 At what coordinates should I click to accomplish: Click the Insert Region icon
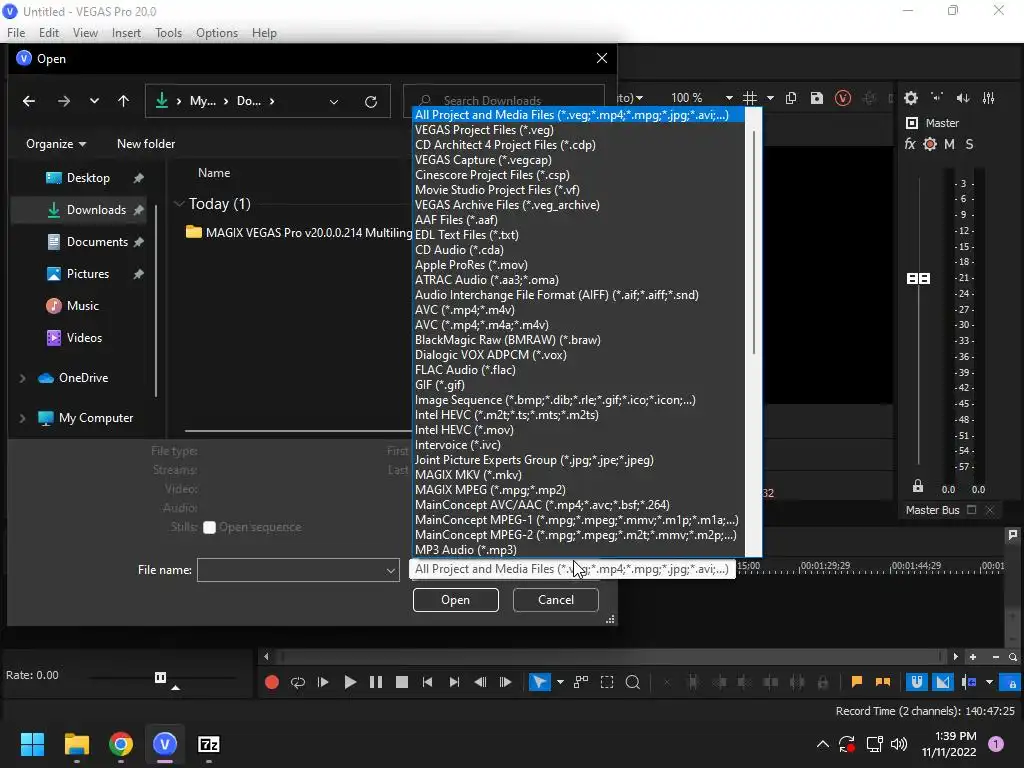coord(883,682)
